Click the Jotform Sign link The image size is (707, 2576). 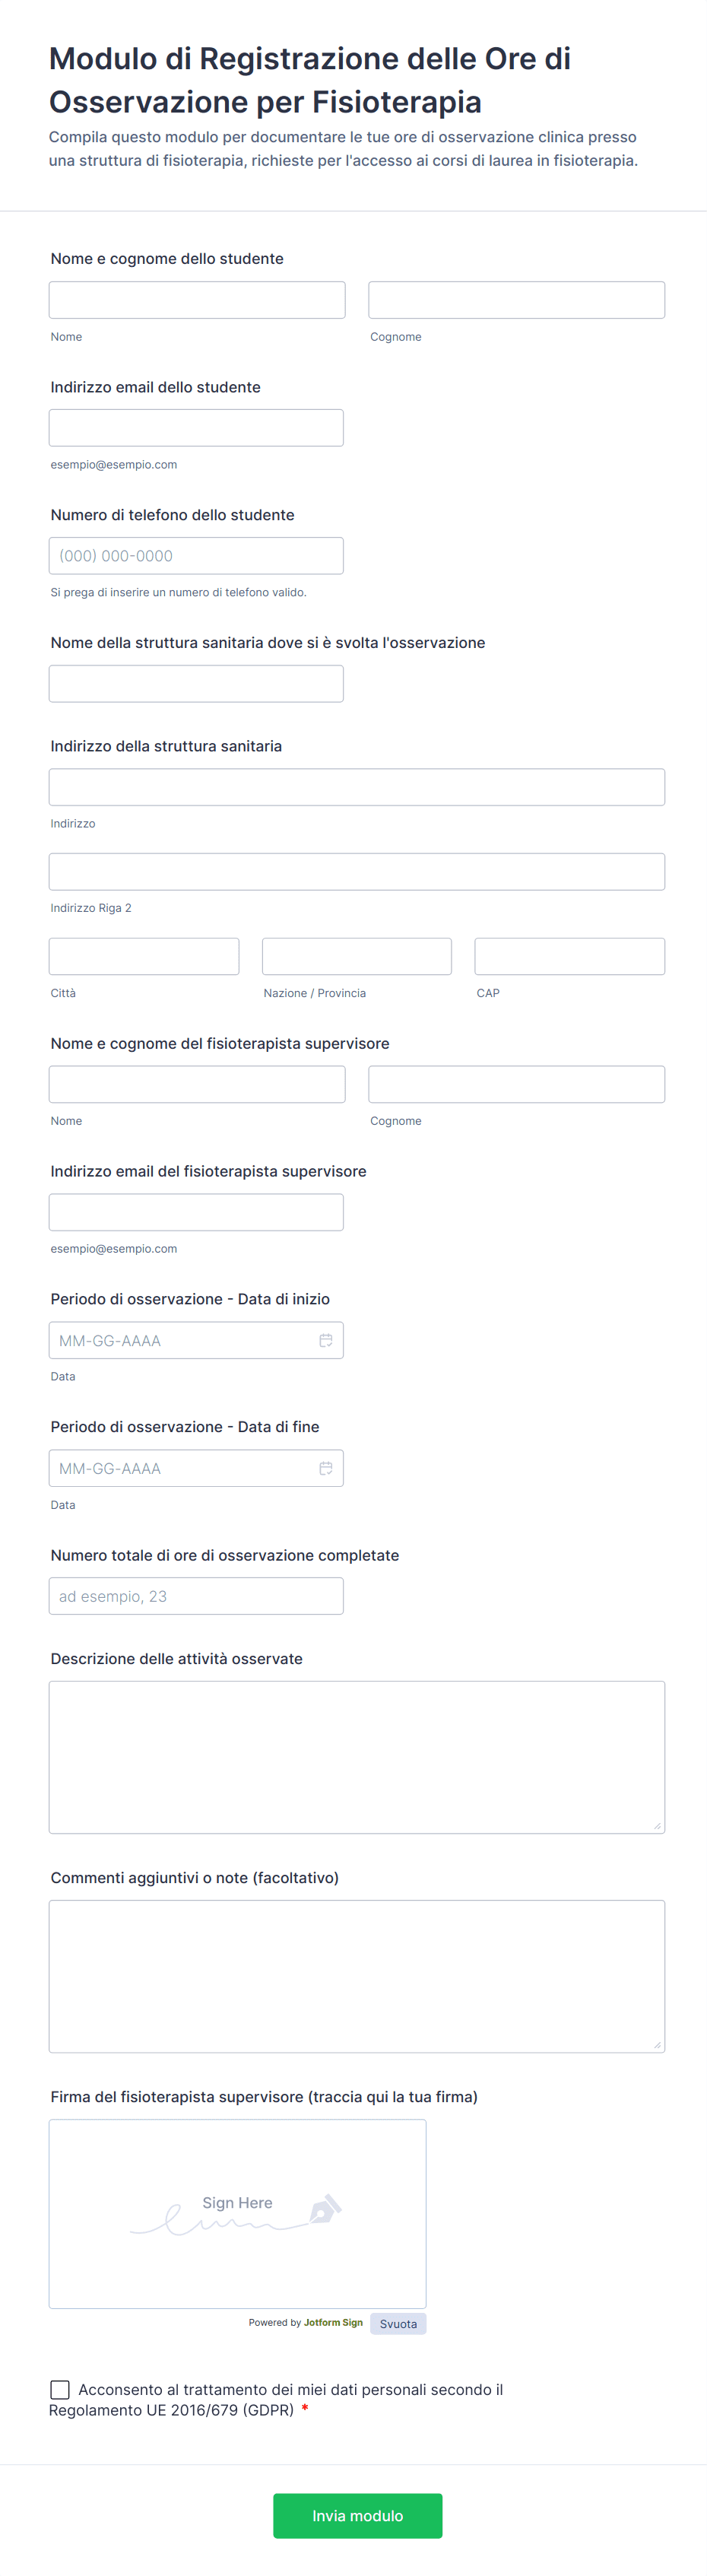click(x=333, y=2322)
